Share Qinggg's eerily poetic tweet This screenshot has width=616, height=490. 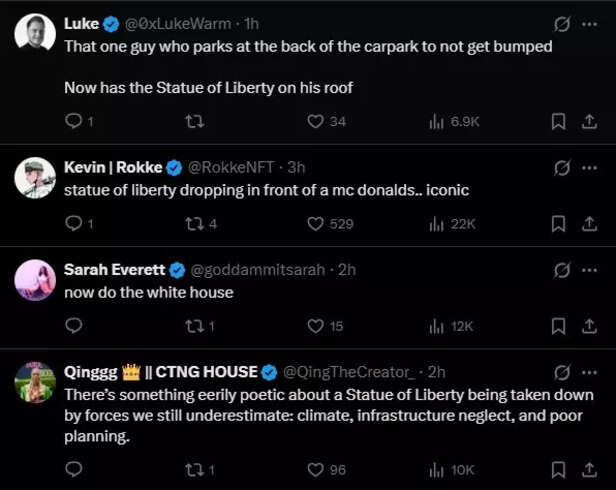pos(589,469)
